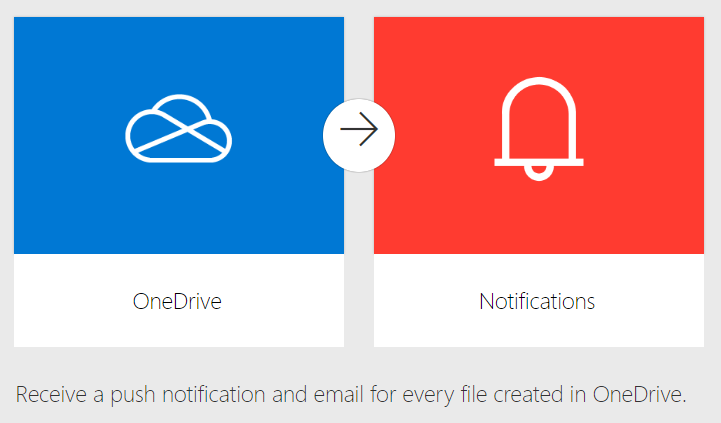Select the OneDrive label text
This screenshot has height=423, width=721.
pos(177,302)
